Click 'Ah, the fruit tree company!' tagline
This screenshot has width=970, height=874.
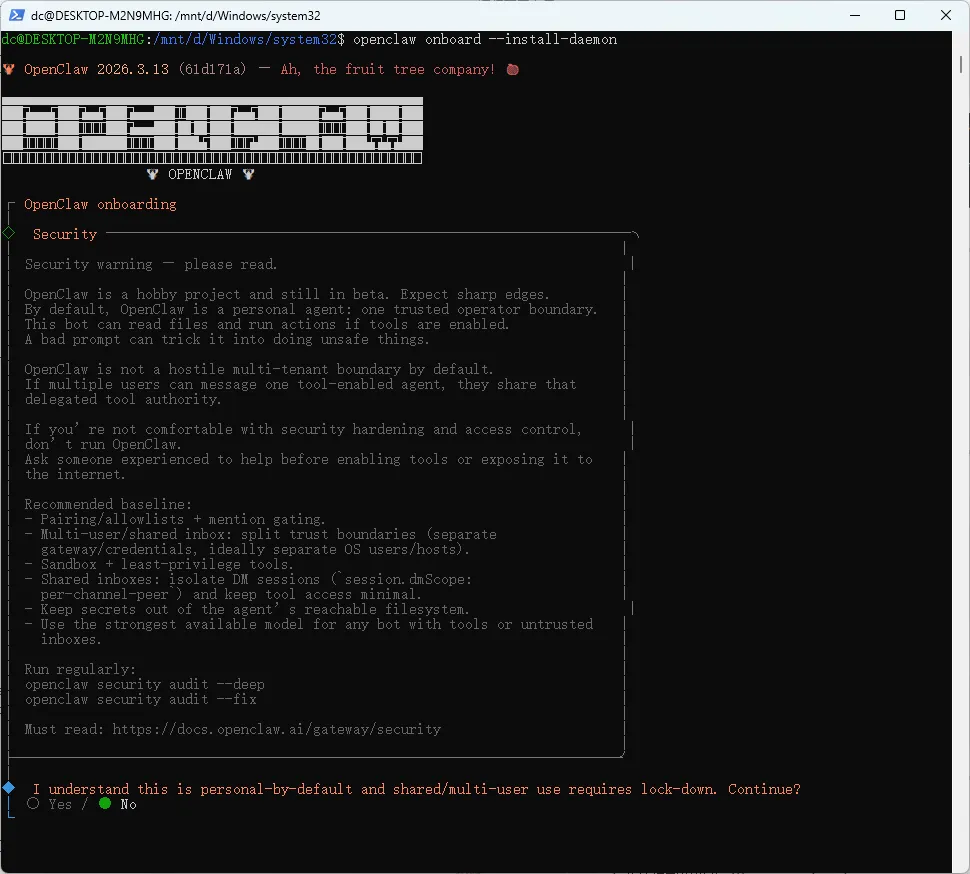[388, 69]
